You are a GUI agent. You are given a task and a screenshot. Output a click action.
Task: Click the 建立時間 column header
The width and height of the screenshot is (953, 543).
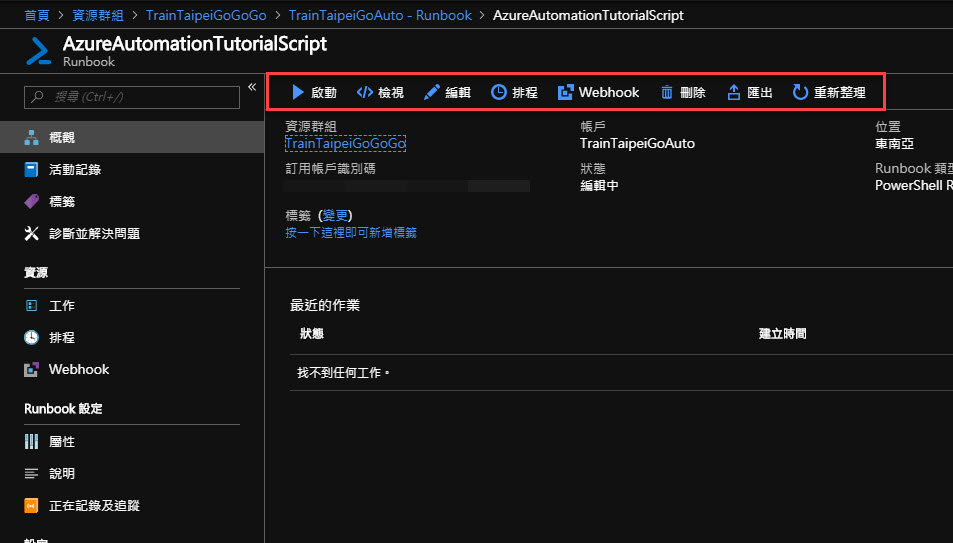[x=782, y=333]
